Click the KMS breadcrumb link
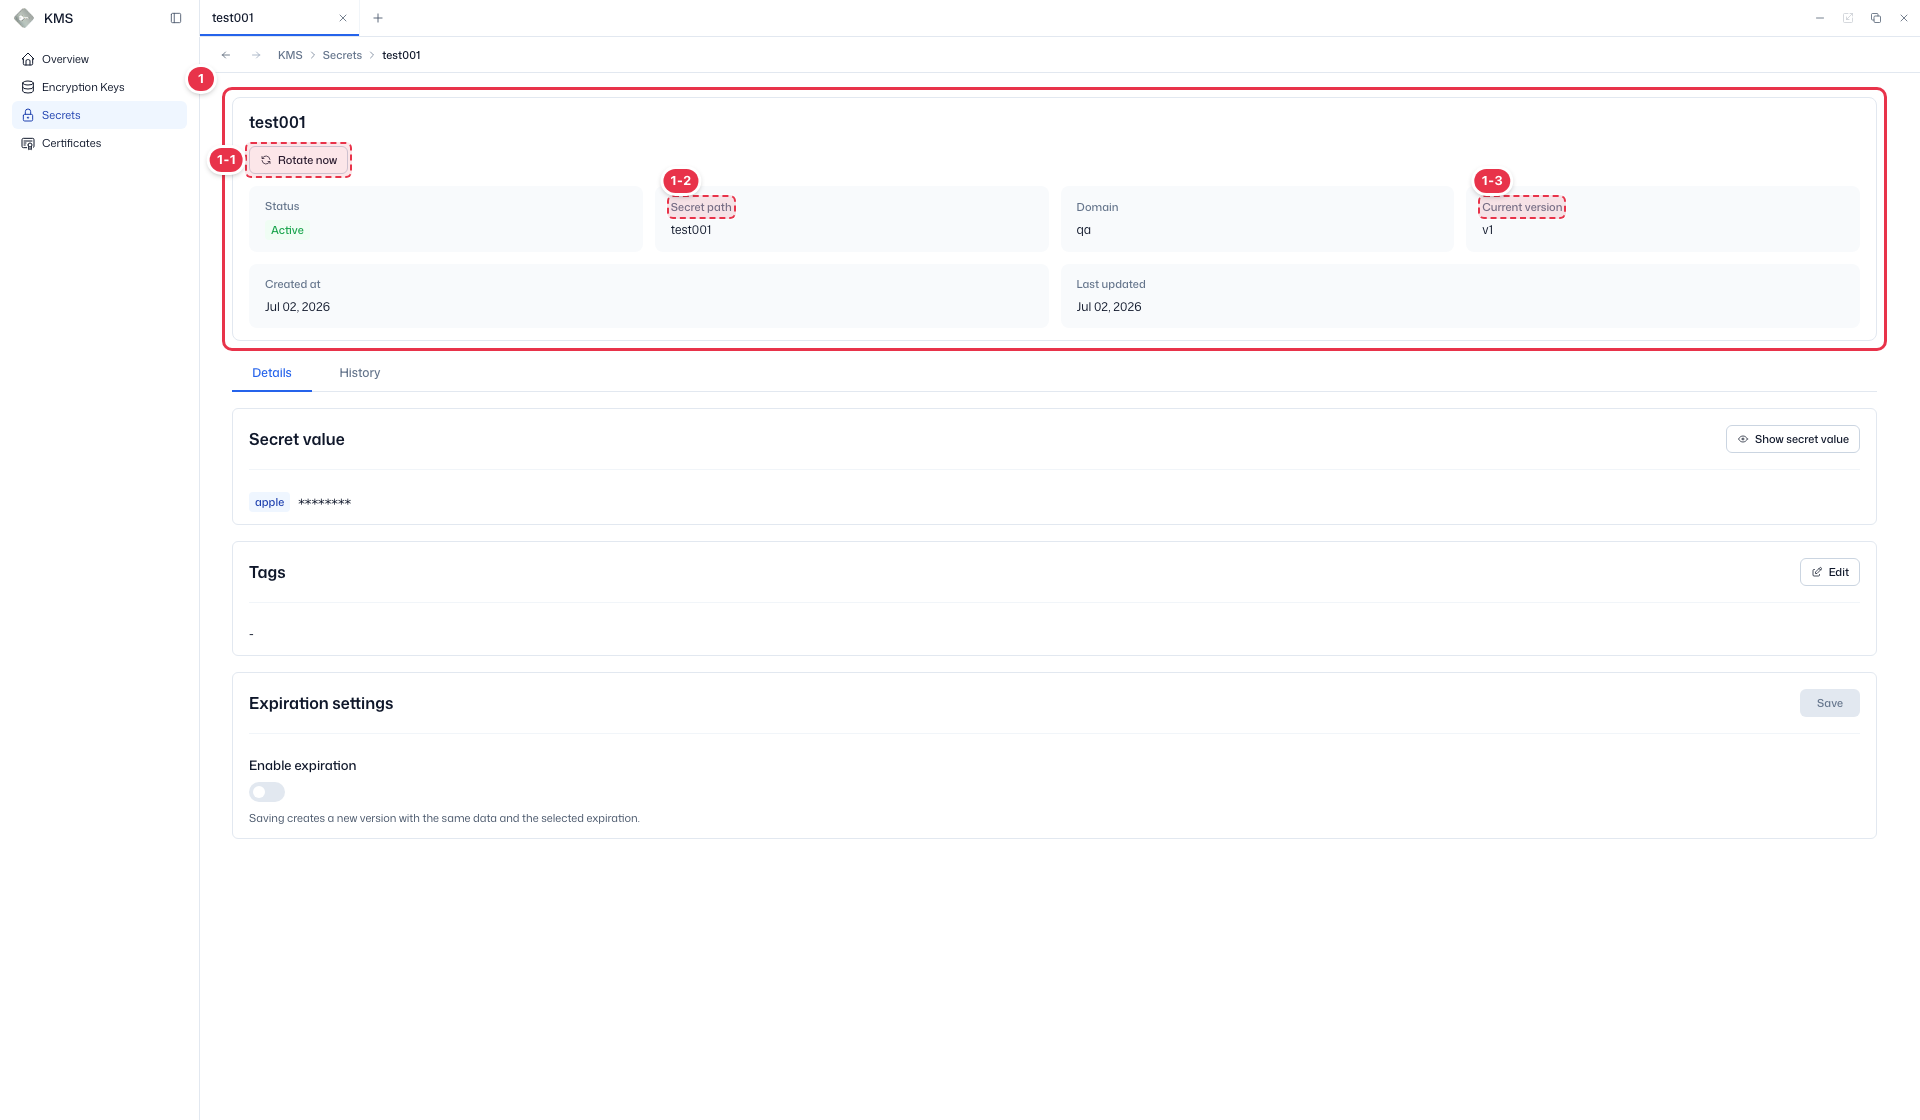The image size is (1920, 1120). 290,55
